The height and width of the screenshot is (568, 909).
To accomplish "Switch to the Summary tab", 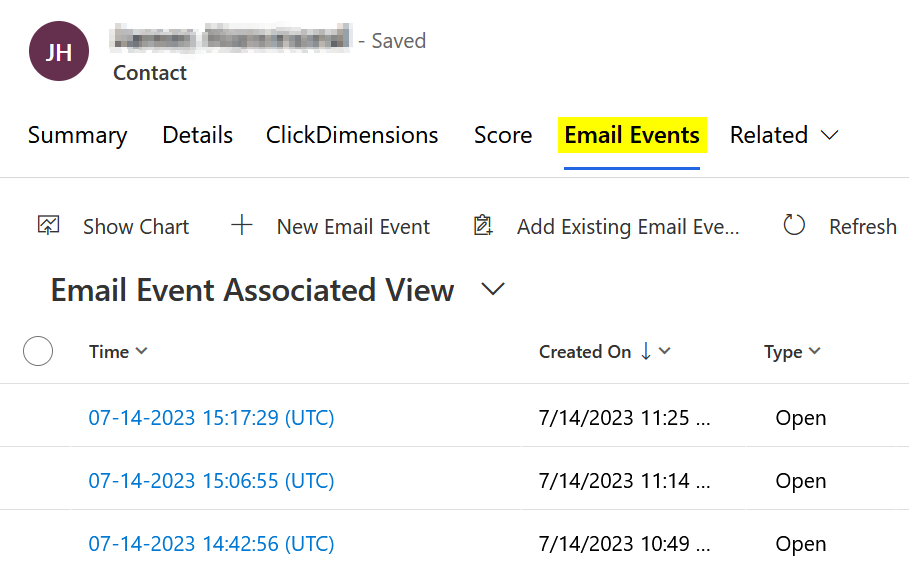I will pos(78,136).
